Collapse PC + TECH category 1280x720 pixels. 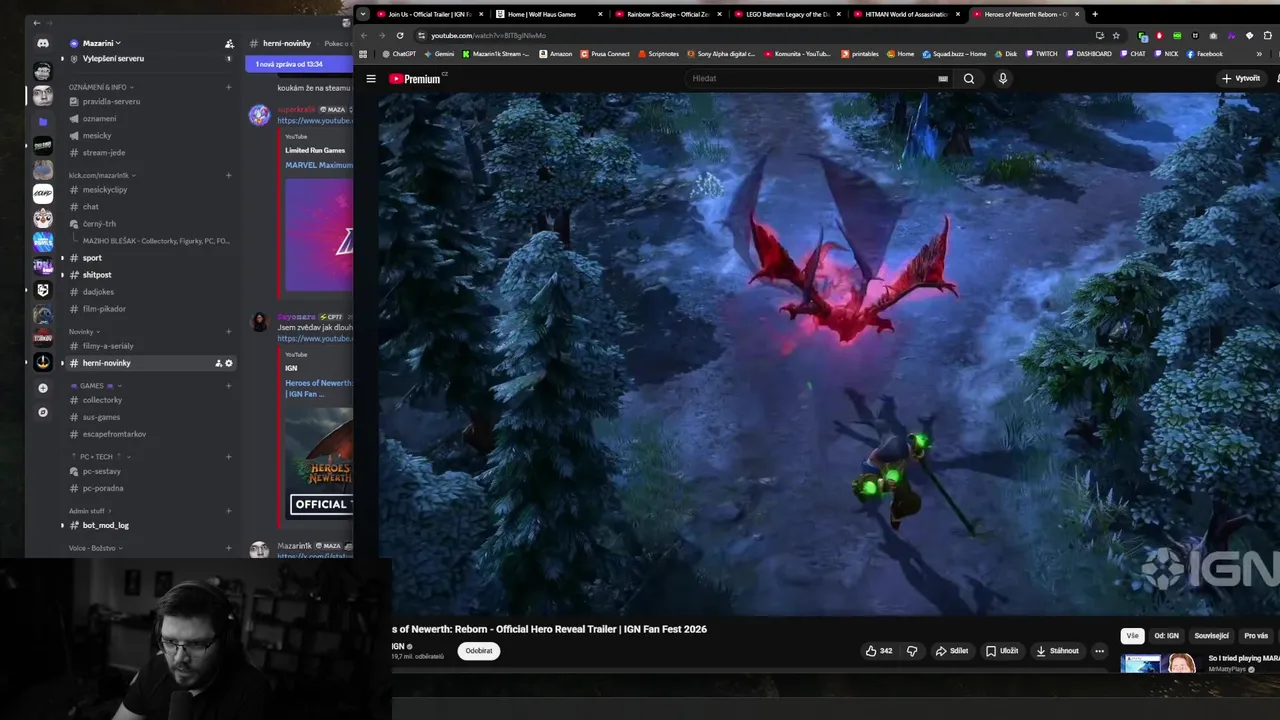(x=100, y=456)
